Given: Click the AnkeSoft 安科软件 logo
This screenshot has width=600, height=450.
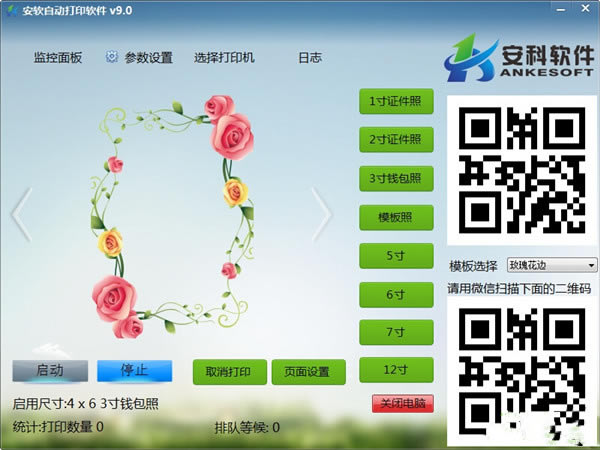Looking at the screenshot, I should pyautogui.click(x=518, y=58).
